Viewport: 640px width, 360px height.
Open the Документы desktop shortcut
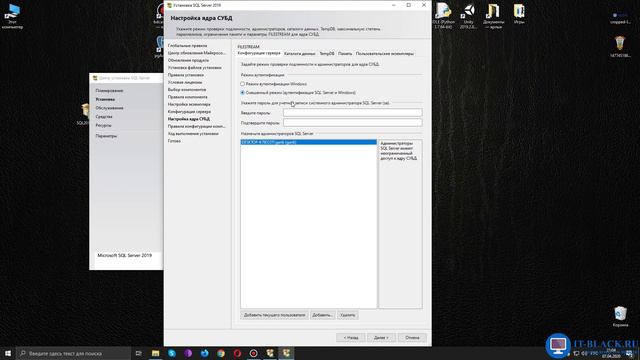pyautogui.click(x=493, y=16)
